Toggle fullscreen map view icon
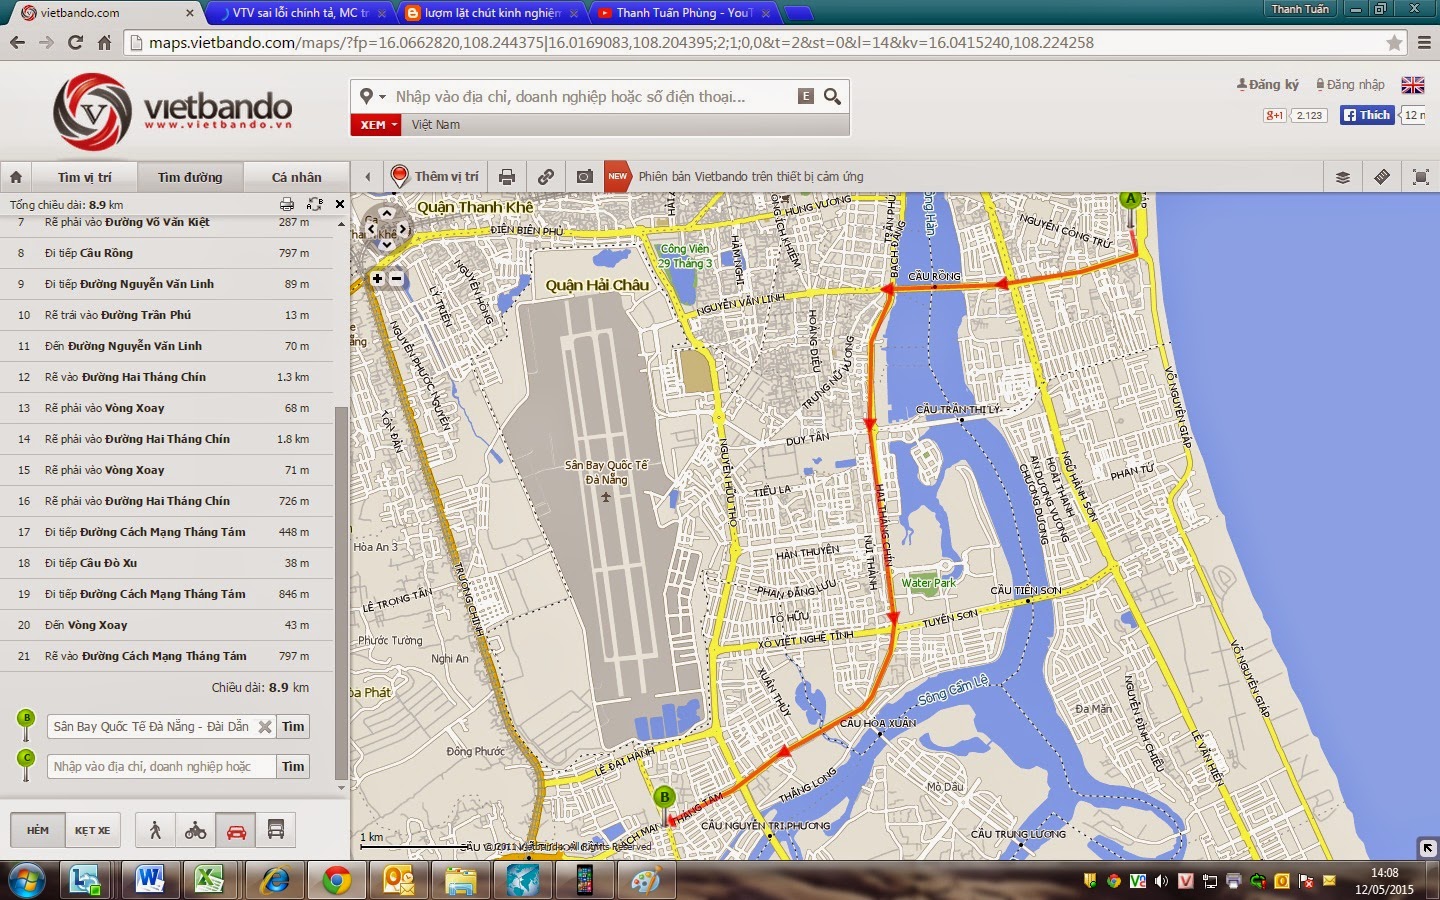The image size is (1440, 900). (x=1421, y=177)
